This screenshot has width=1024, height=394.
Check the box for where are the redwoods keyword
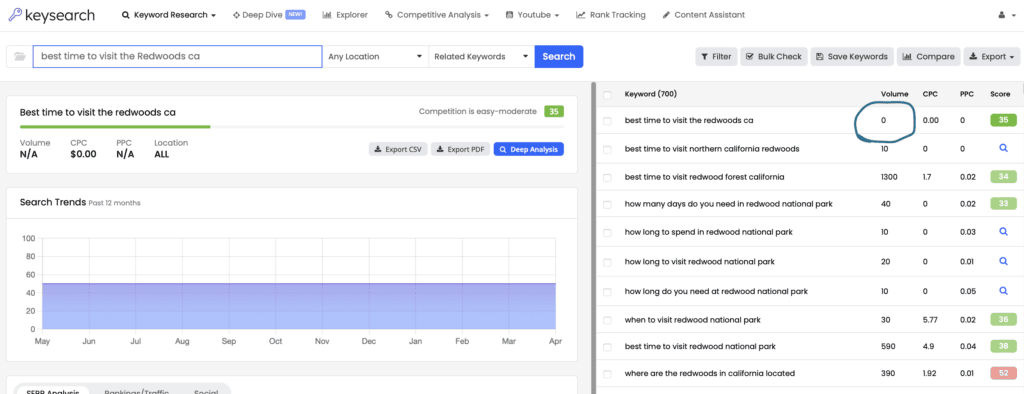pos(607,374)
